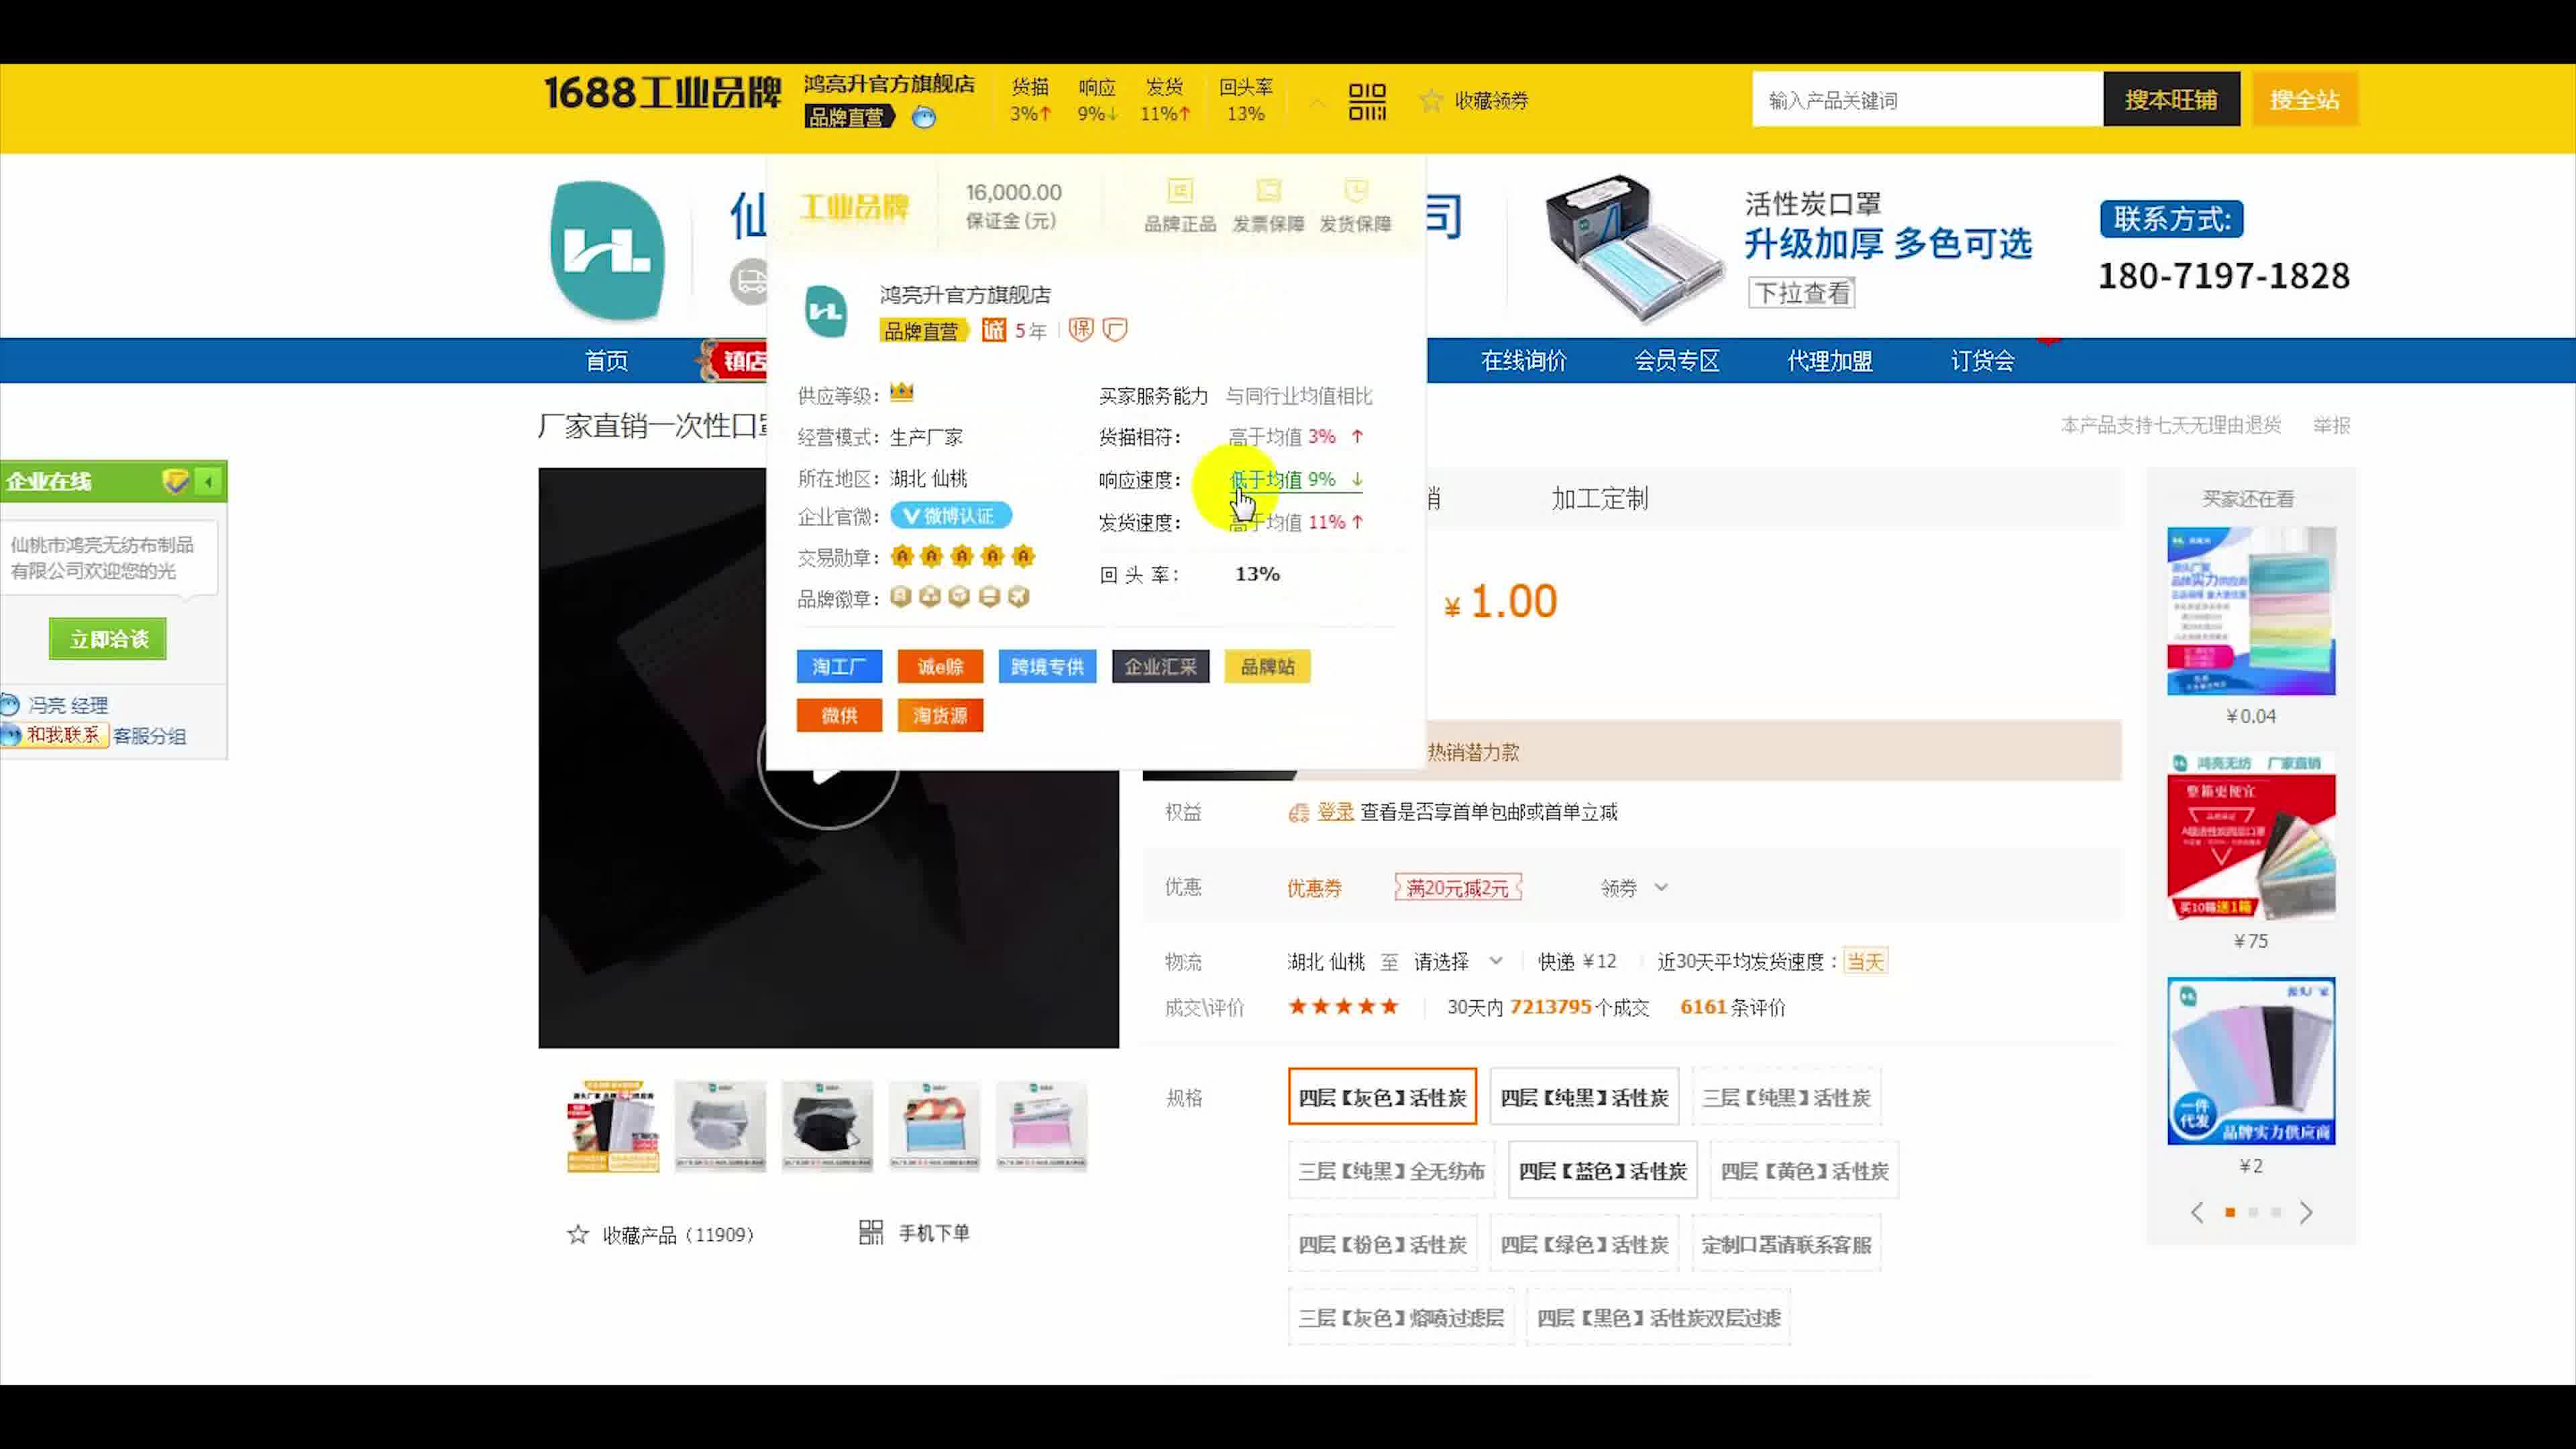Viewport: 2576px width, 1449px height.
Task: Click the 收藏产品 star icon
Action: pyautogui.click(x=577, y=1234)
